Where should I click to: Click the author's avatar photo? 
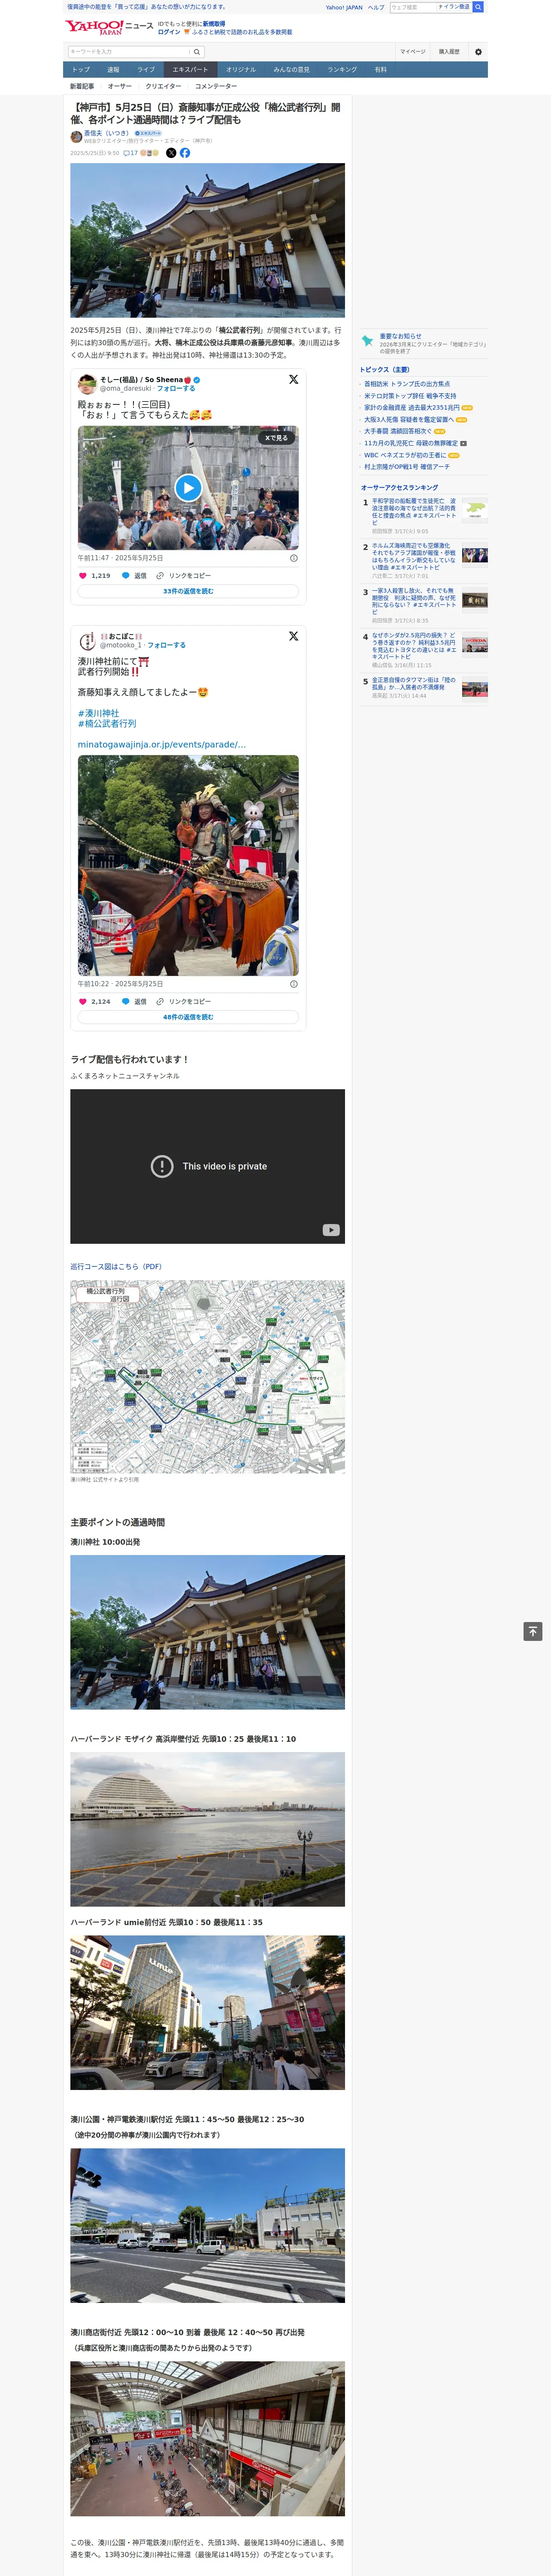(x=76, y=136)
